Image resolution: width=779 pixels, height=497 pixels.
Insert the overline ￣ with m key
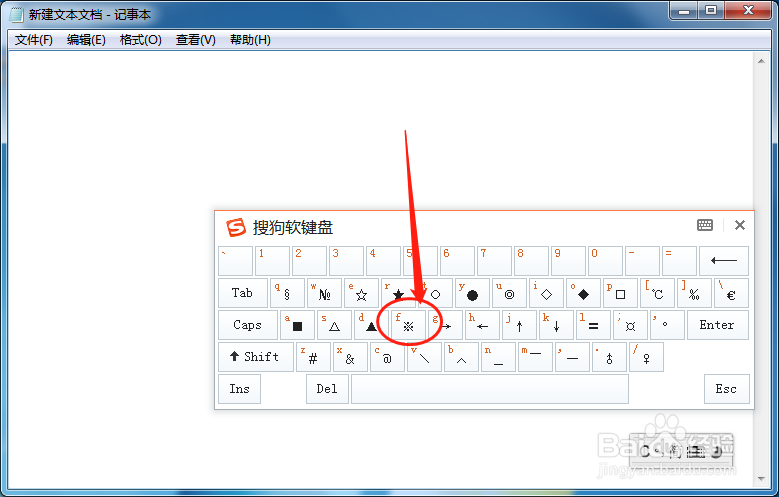point(535,357)
